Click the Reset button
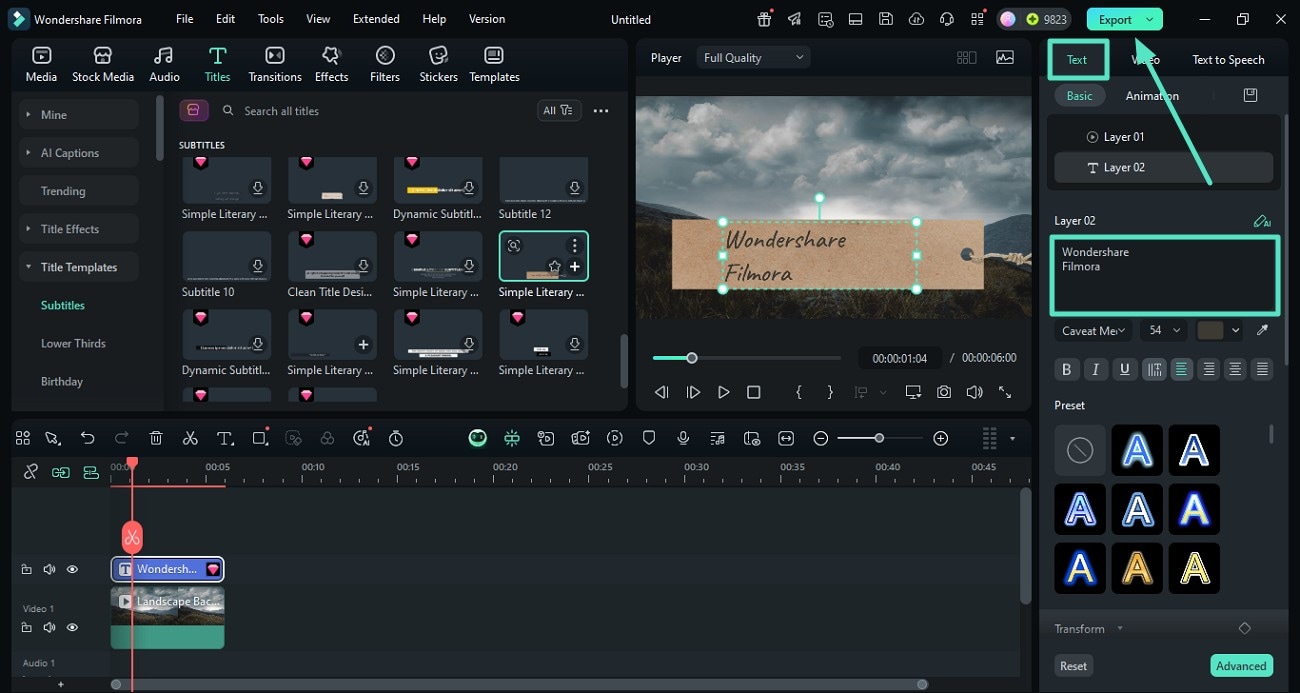 (x=1074, y=666)
